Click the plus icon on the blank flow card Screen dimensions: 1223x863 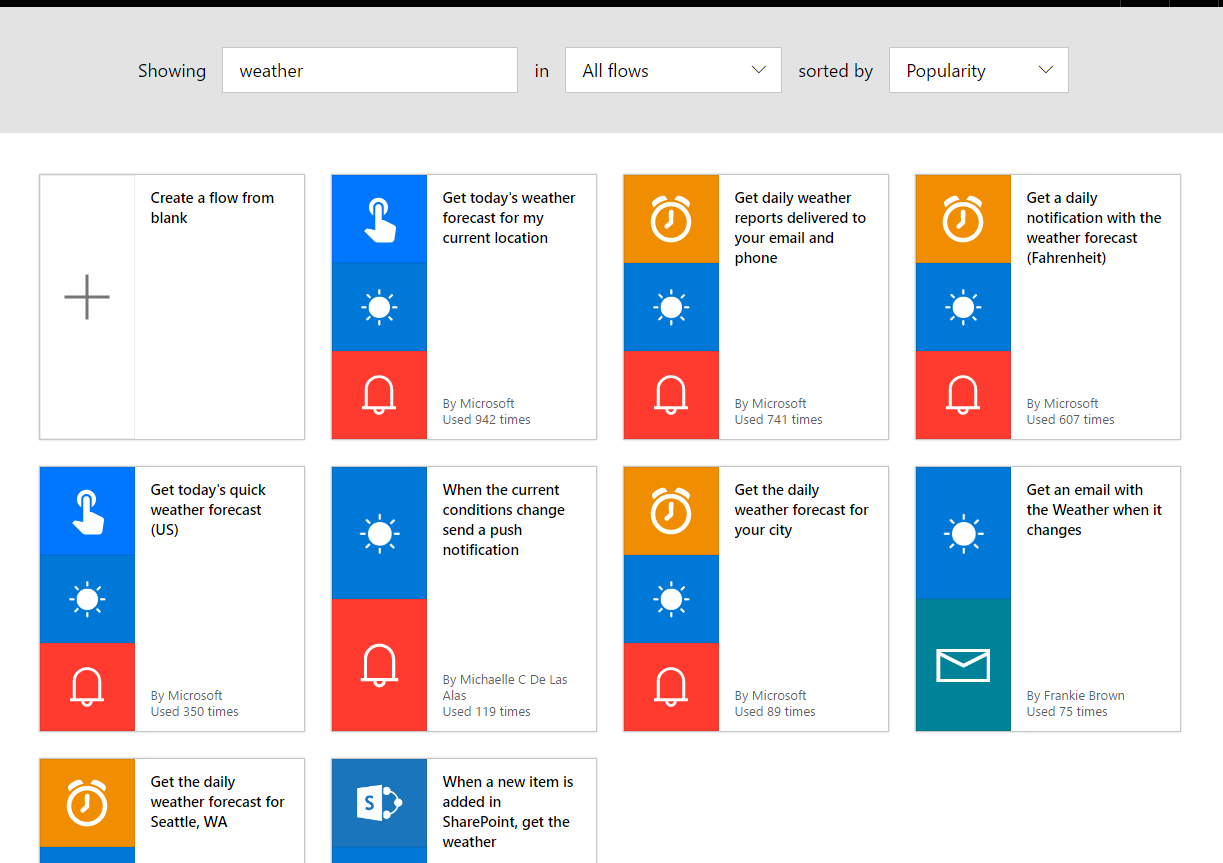87,297
